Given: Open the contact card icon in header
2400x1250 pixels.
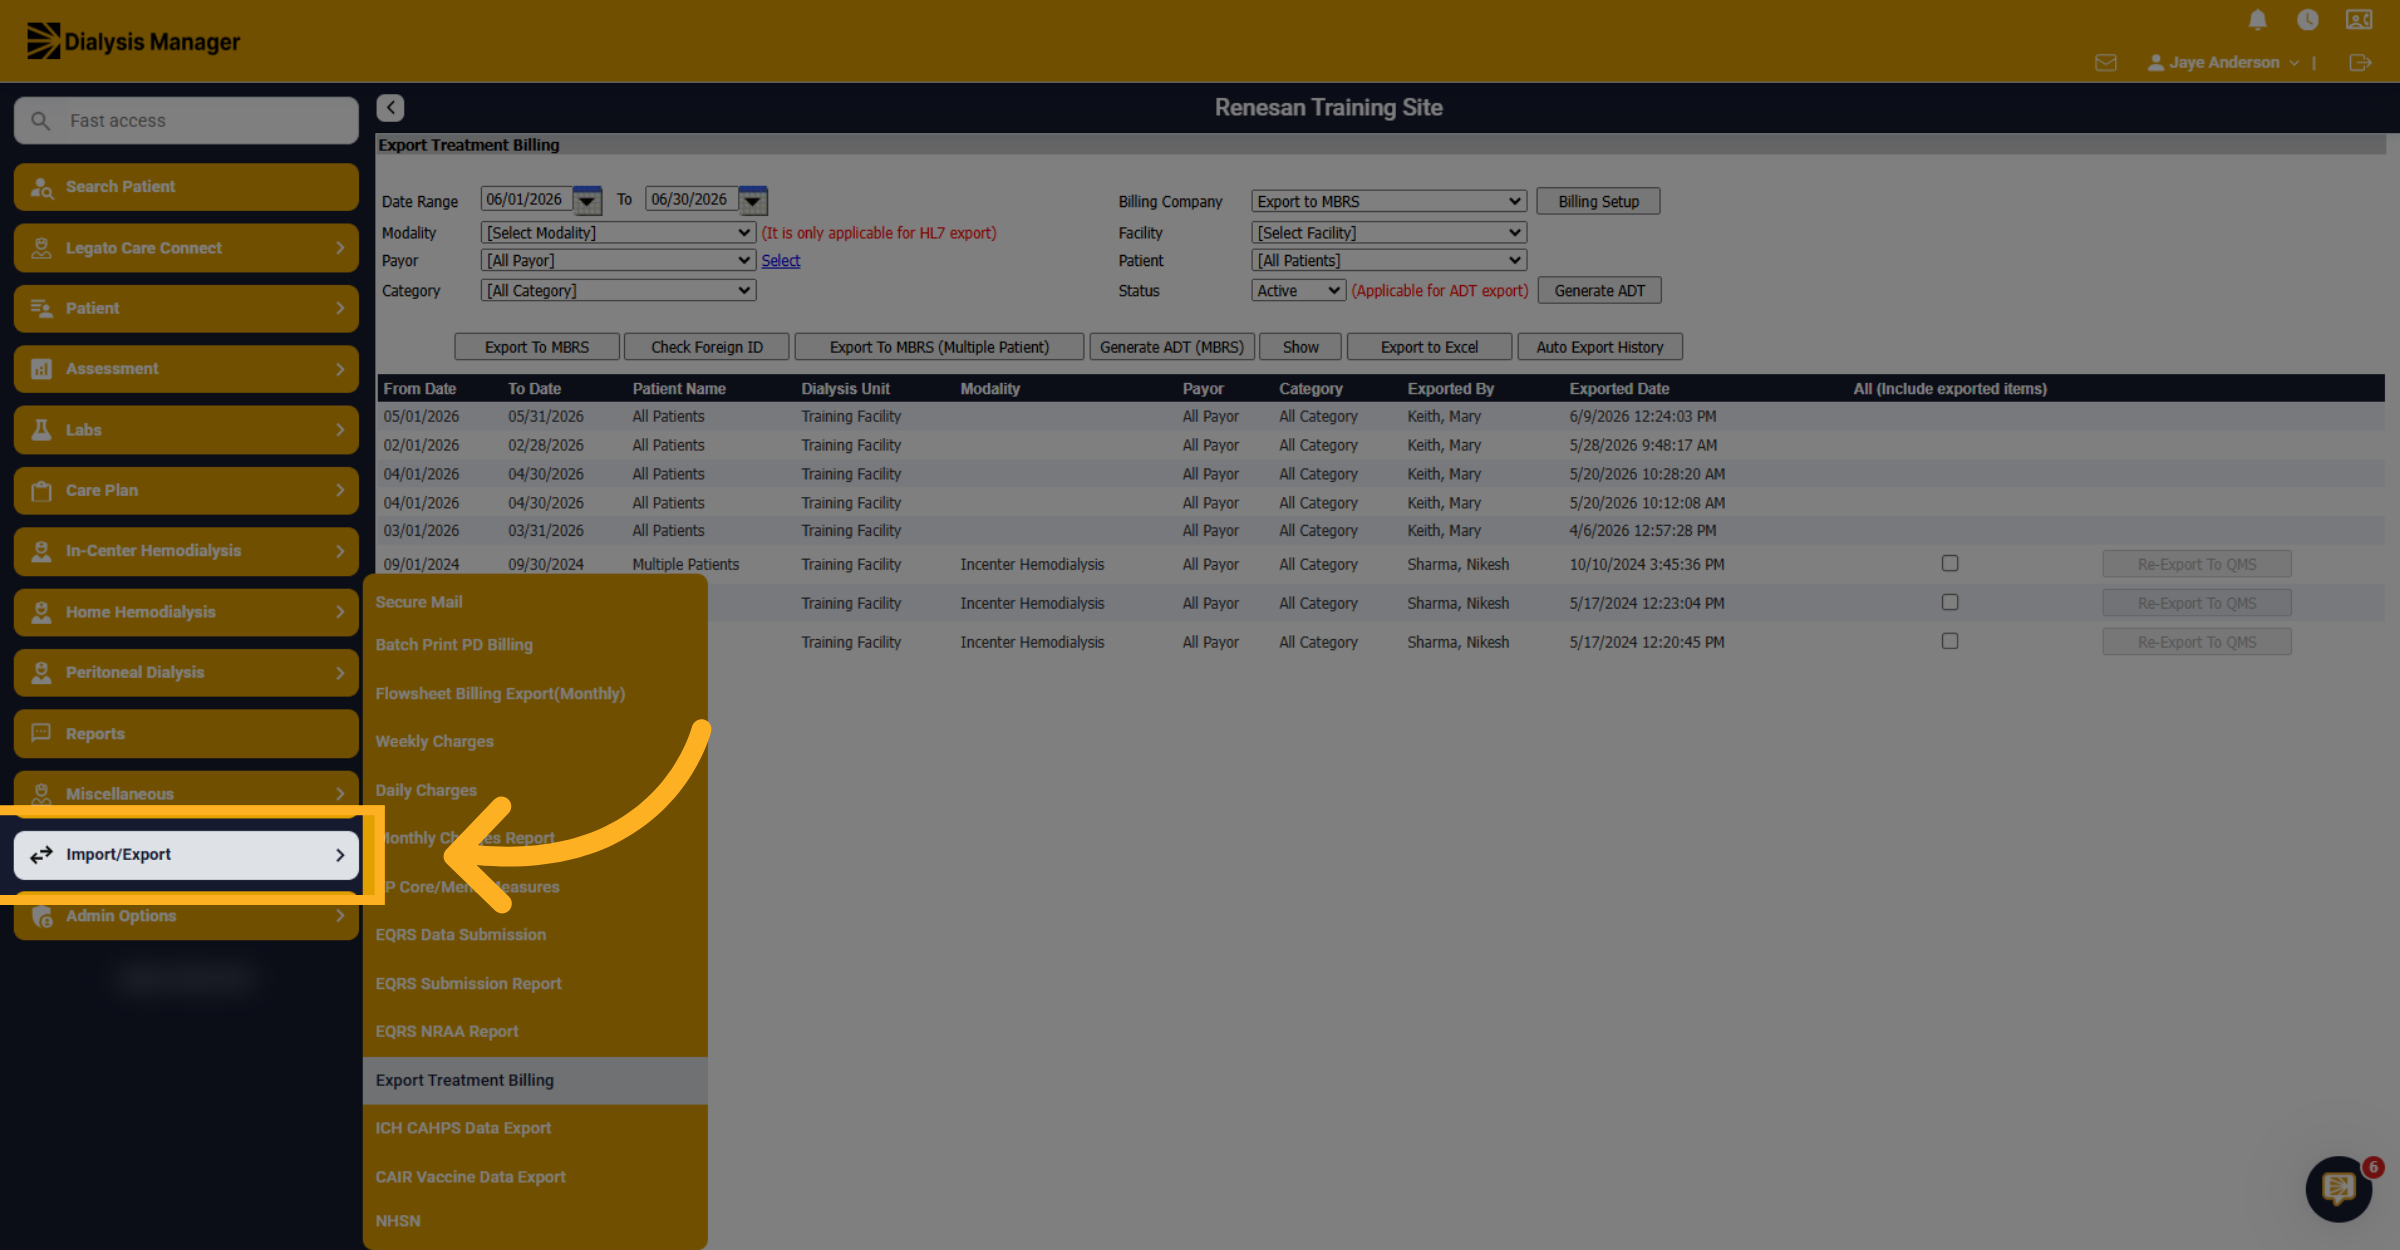Looking at the screenshot, I should click(x=2359, y=20).
